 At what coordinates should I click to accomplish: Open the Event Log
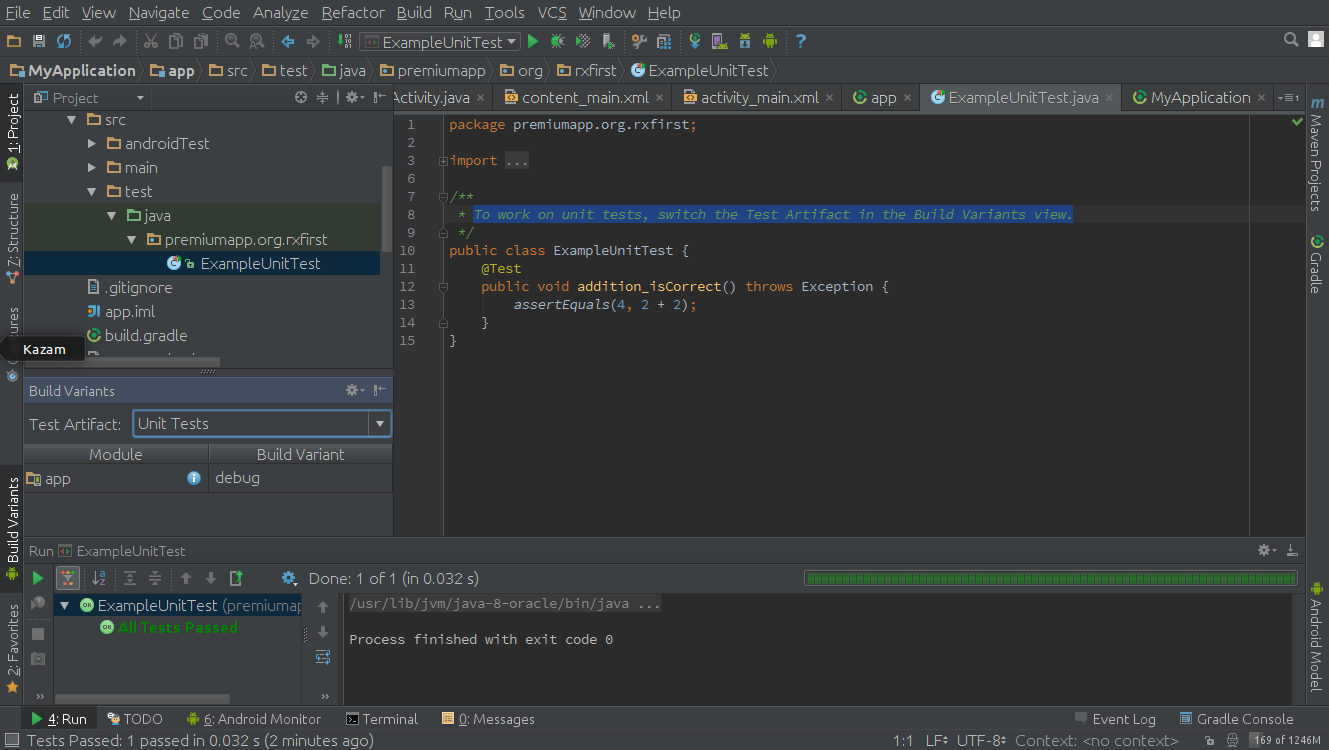point(1114,719)
